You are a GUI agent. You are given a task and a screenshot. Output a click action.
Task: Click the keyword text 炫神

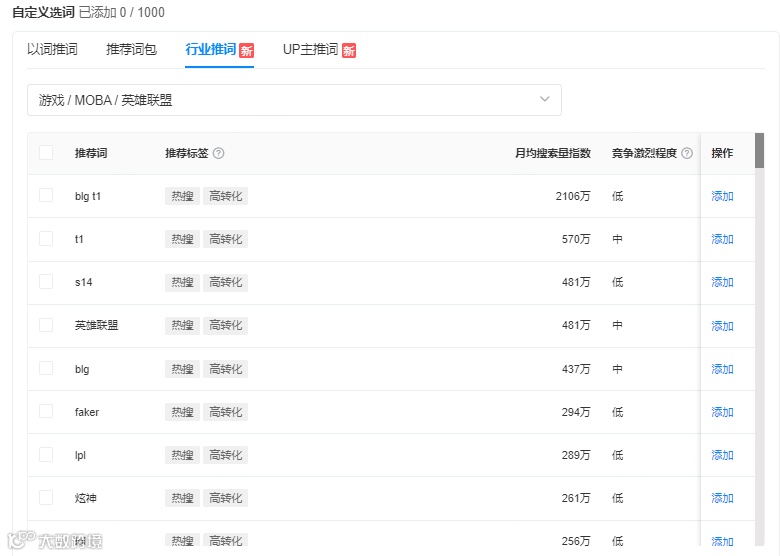click(x=86, y=498)
